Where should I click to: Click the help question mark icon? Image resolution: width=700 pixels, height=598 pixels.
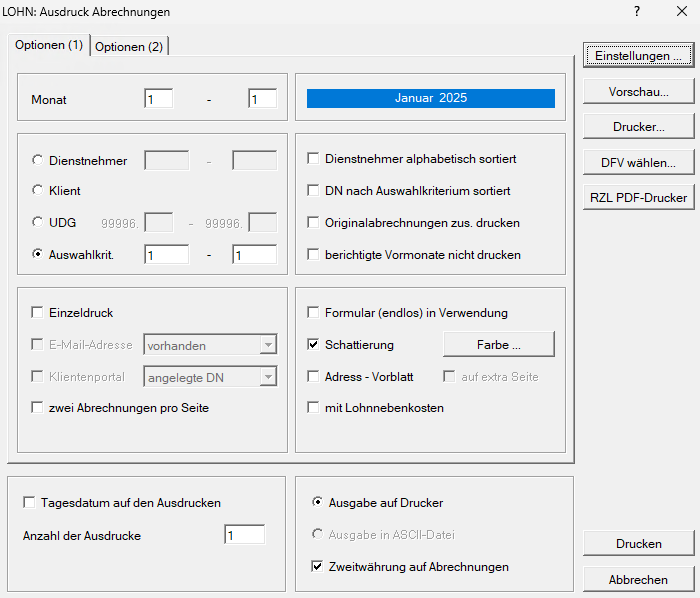click(x=637, y=12)
